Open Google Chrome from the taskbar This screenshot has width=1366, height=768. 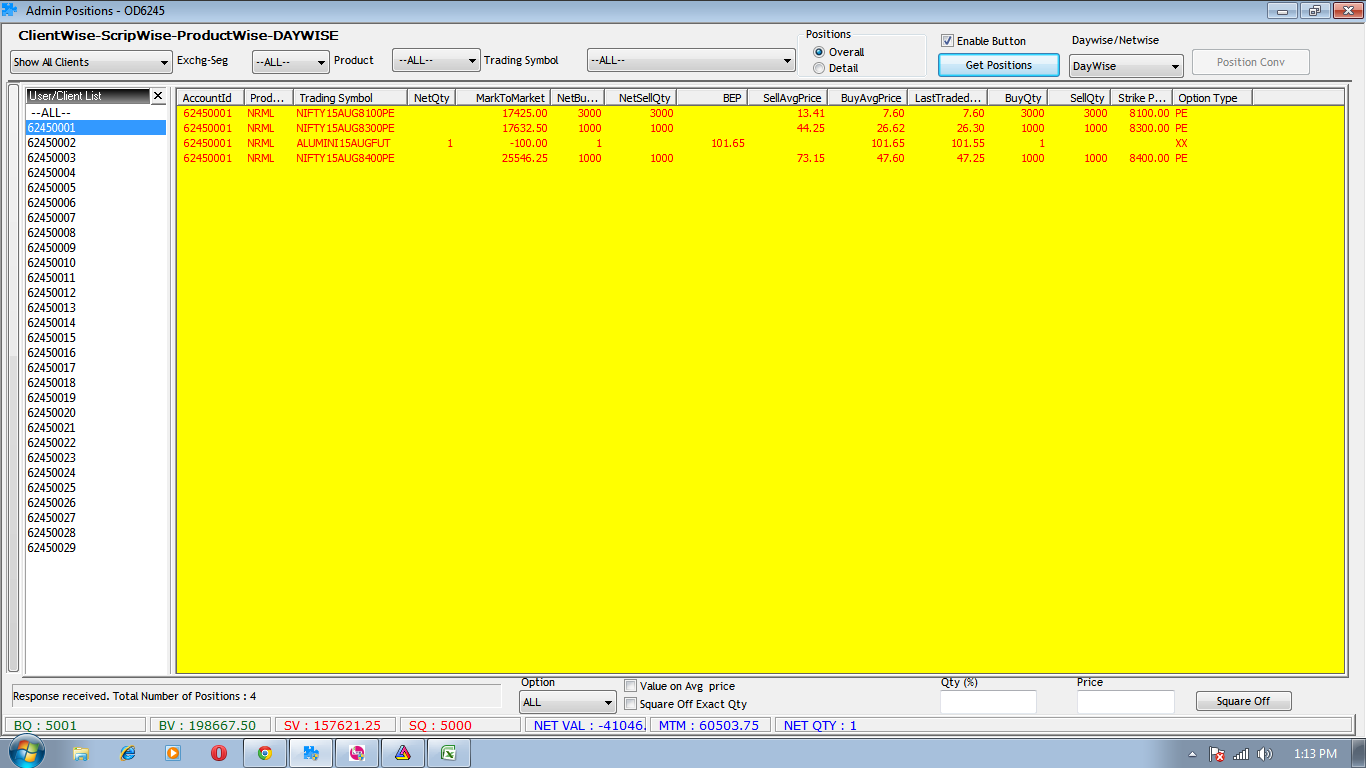point(264,753)
